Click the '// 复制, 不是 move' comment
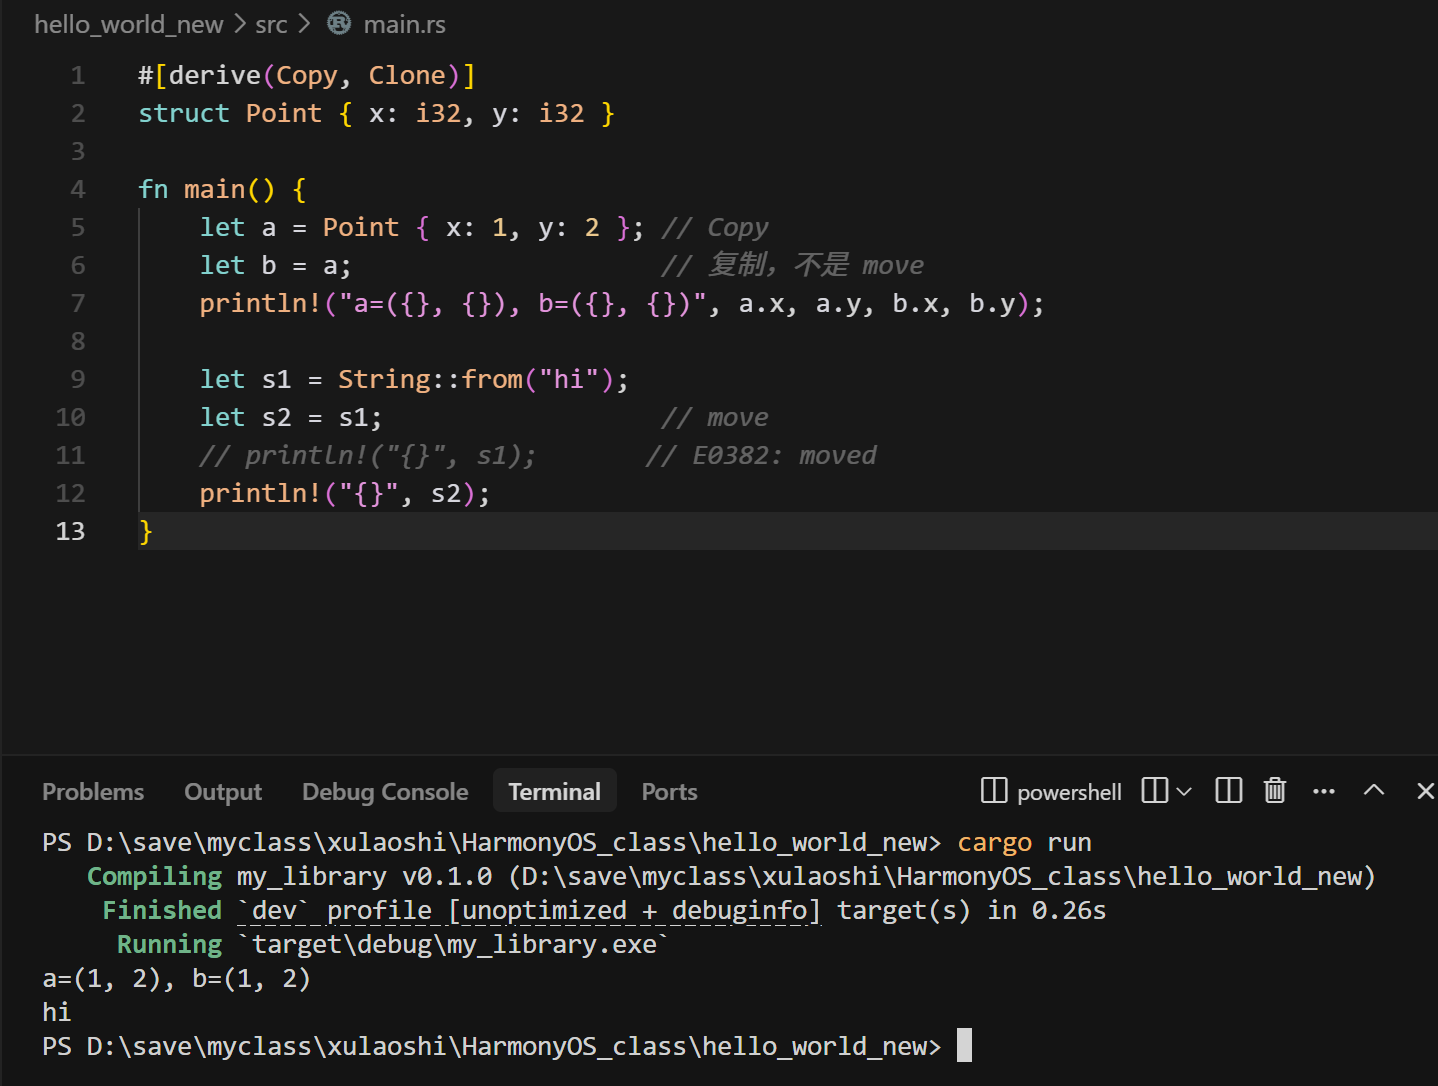Image resolution: width=1438 pixels, height=1086 pixels. click(x=792, y=266)
